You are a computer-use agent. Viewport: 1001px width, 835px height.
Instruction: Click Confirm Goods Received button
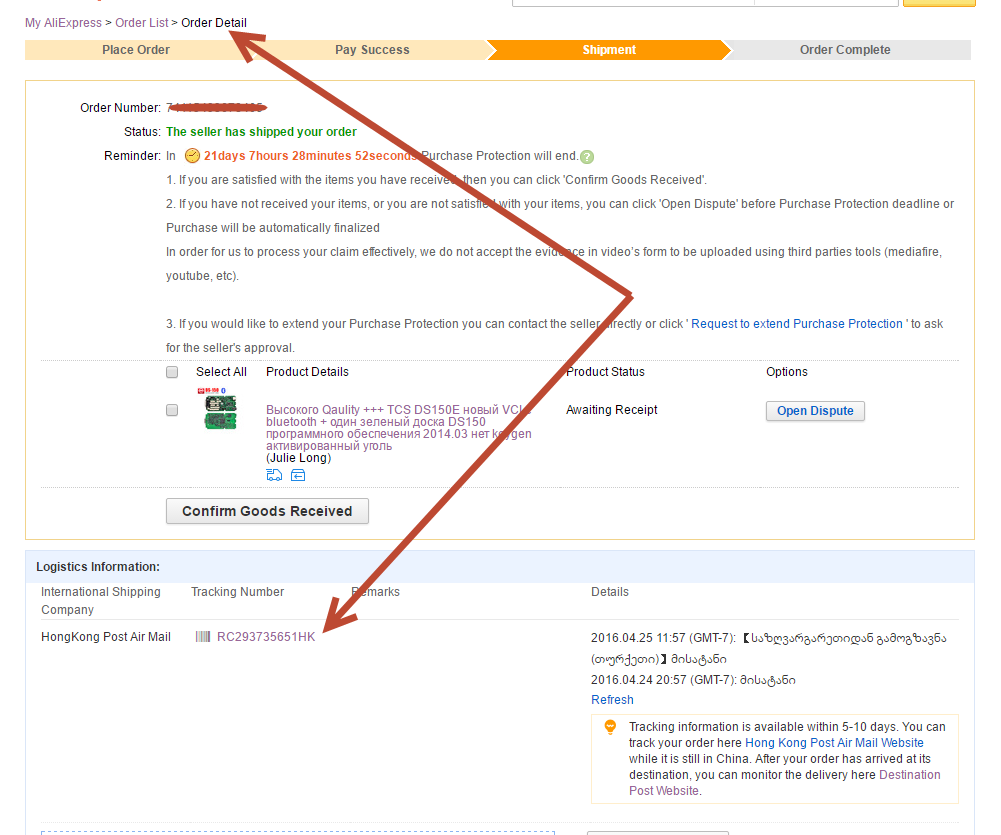pyautogui.click(x=267, y=511)
